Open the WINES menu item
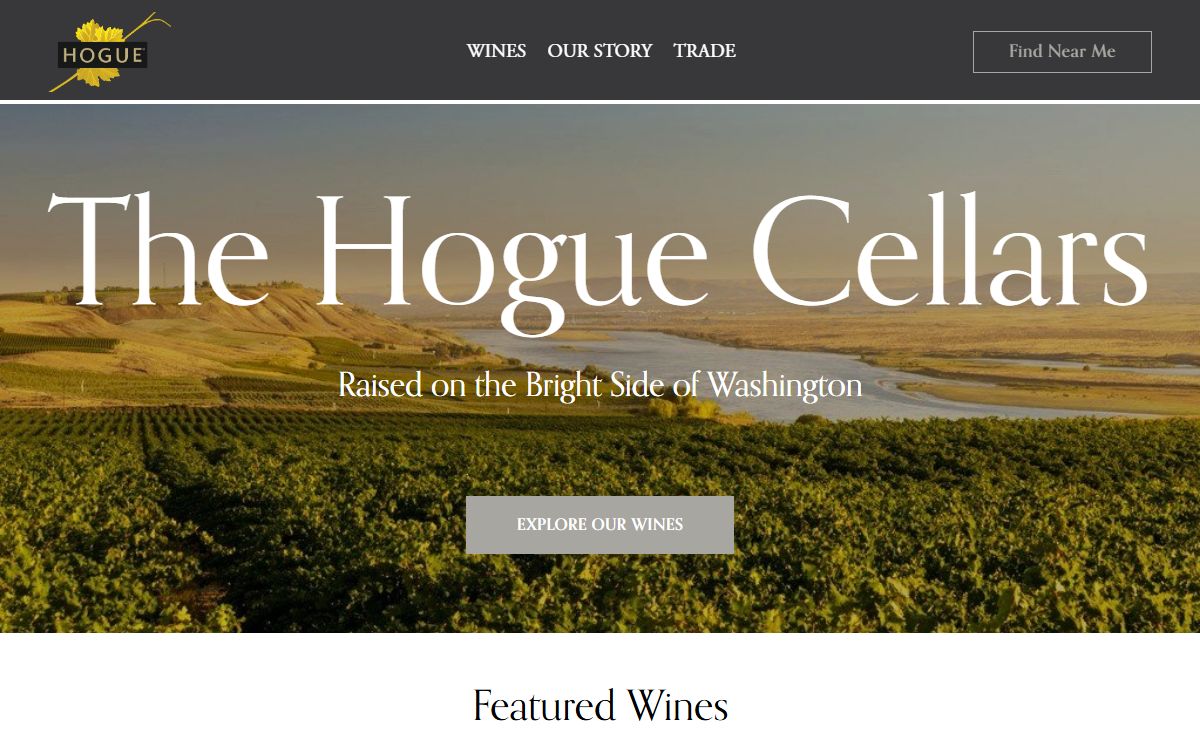This screenshot has height=740, width=1200. [x=496, y=51]
